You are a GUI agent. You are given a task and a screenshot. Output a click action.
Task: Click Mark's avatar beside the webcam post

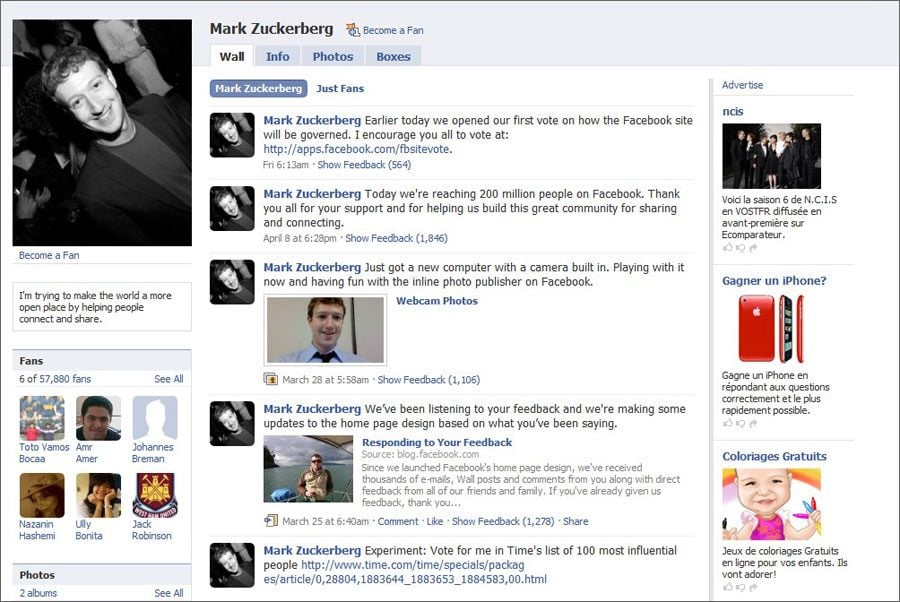[232, 283]
